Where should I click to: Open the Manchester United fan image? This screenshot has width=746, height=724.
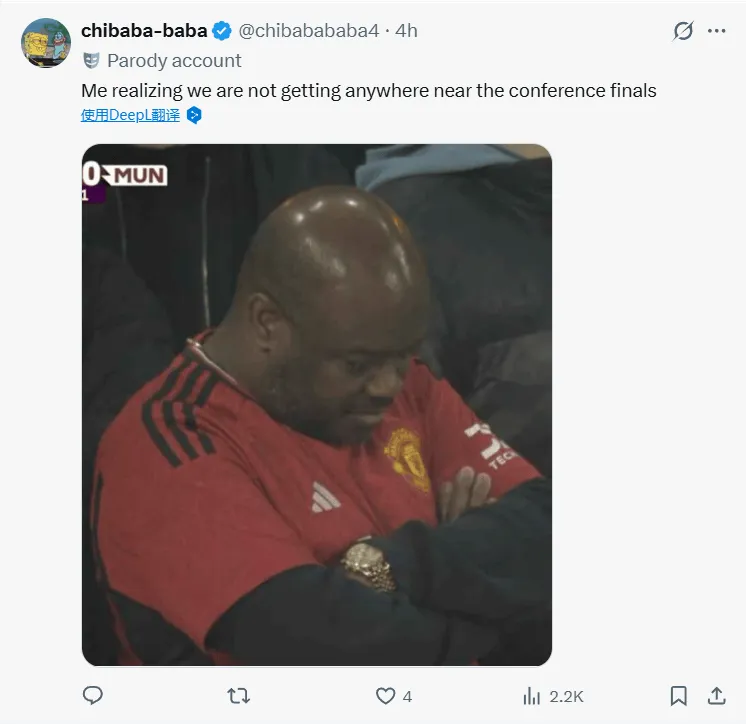[x=317, y=405]
